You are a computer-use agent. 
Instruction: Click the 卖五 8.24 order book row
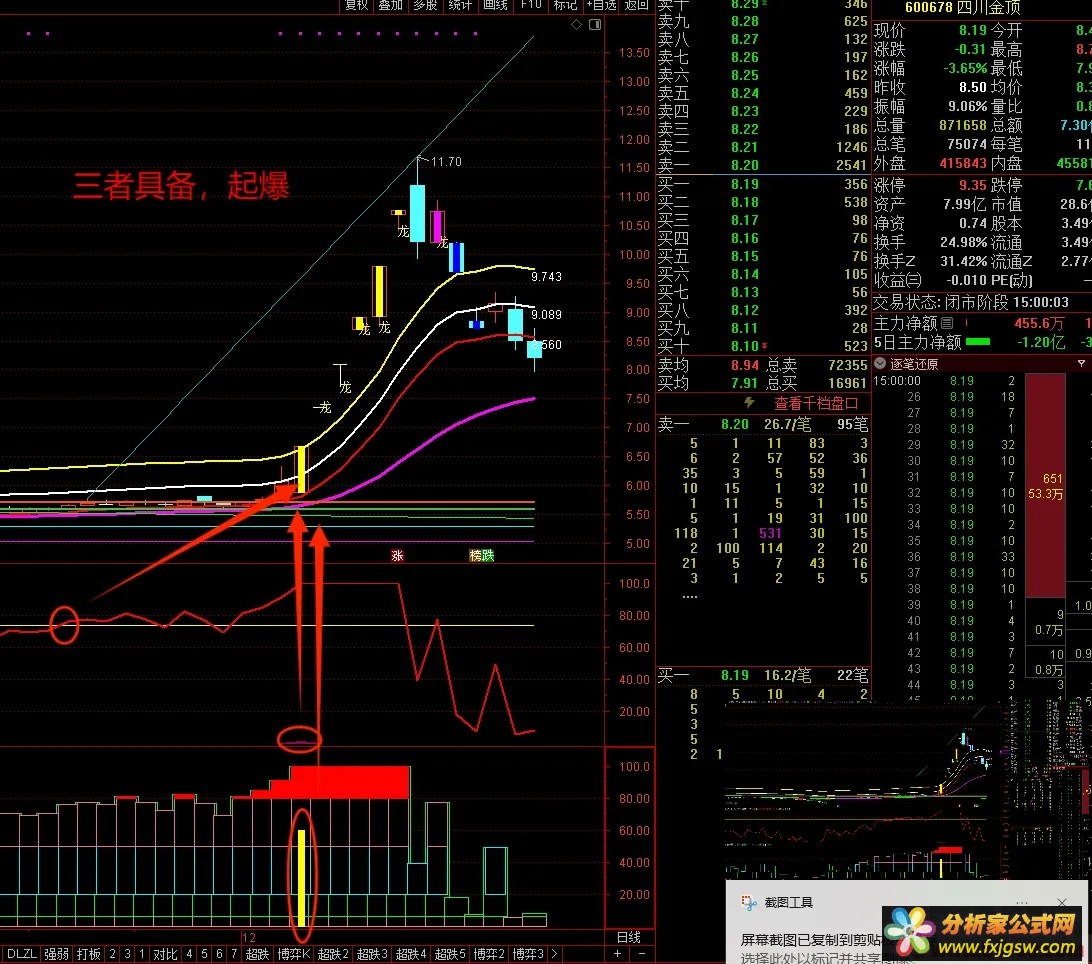point(763,93)
